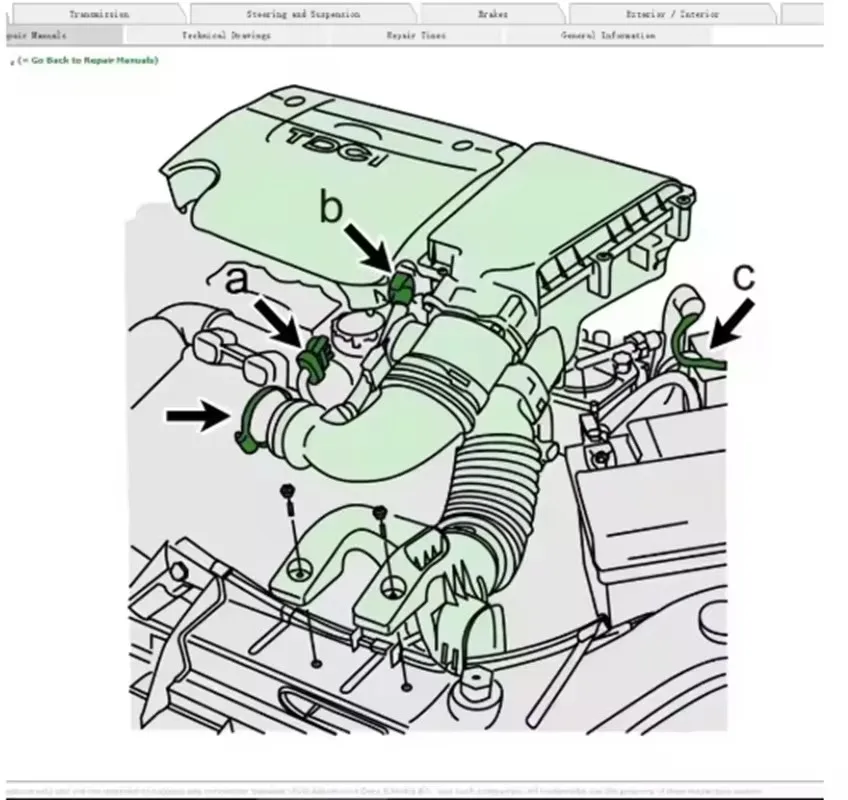The image size is (848, 800).
Task: Select the Repair Manuals section
Action: 40,34
